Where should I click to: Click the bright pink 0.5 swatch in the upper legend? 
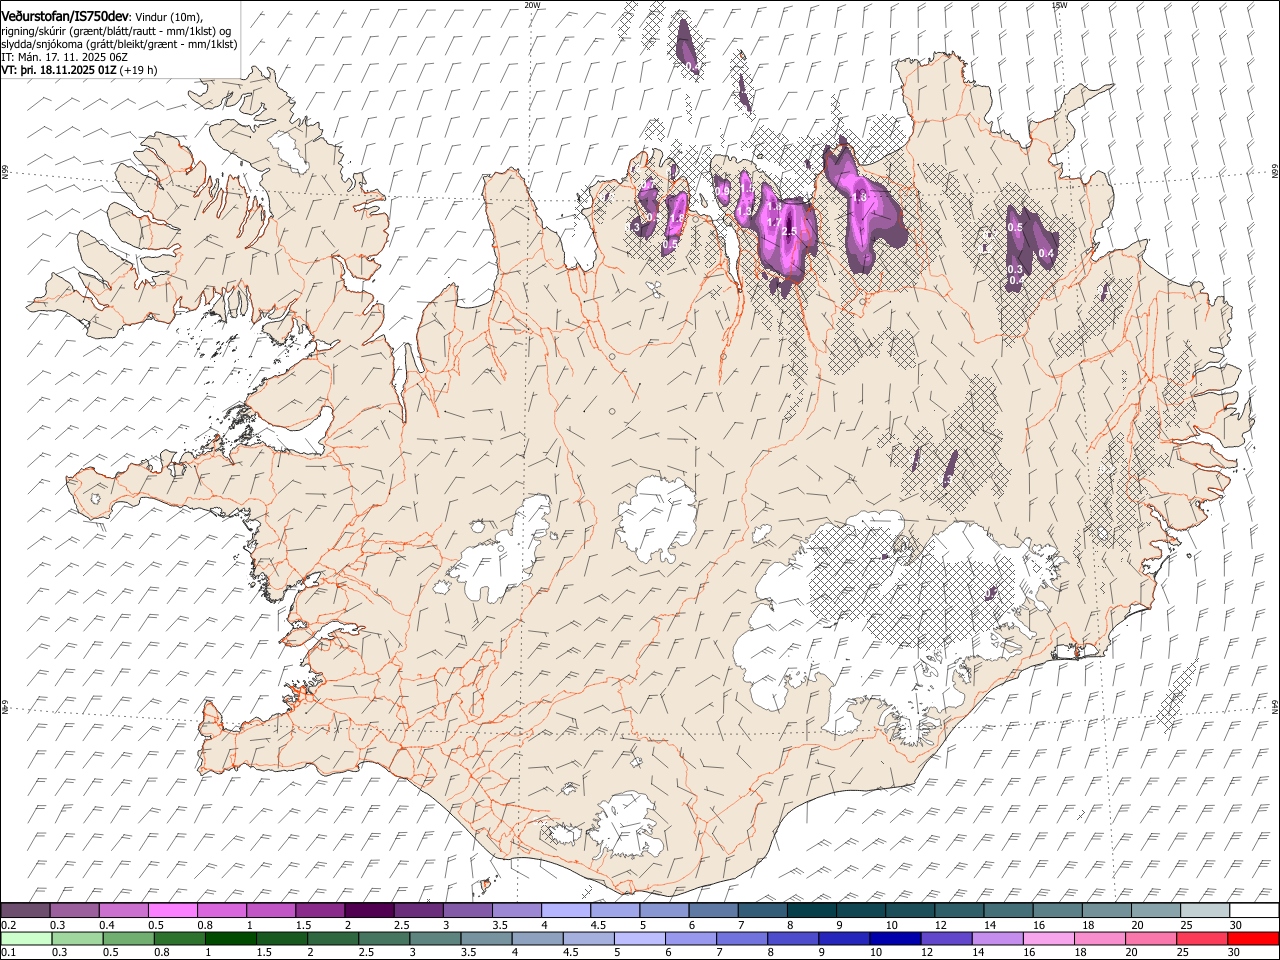tap(172, 910)
